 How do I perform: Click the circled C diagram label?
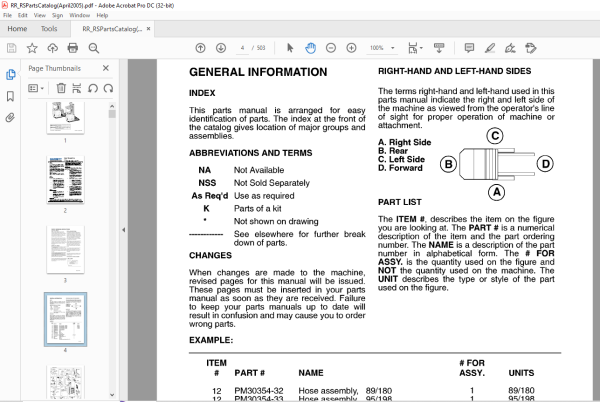tap(495, 136)
